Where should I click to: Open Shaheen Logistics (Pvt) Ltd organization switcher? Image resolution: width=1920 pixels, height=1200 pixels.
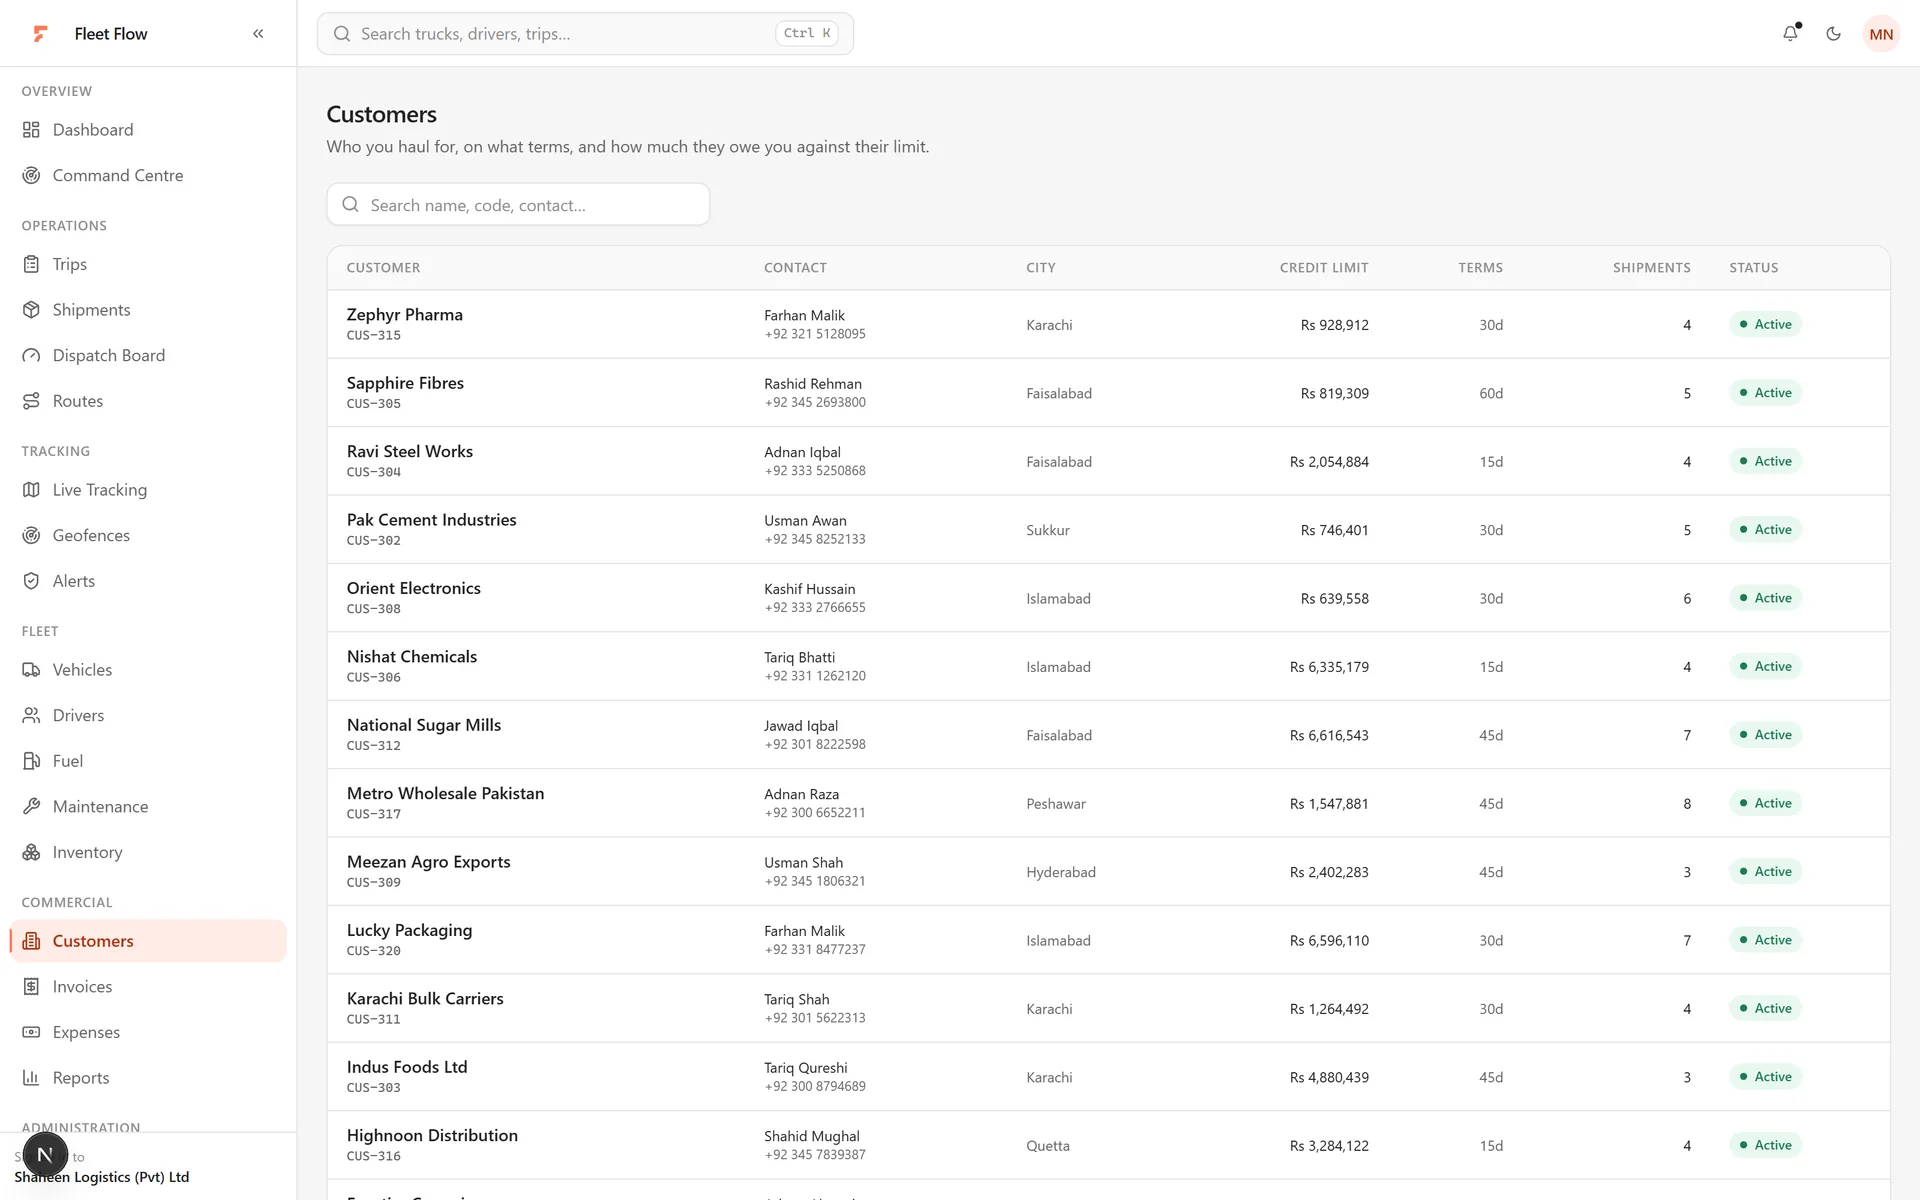coord(102,1177)
